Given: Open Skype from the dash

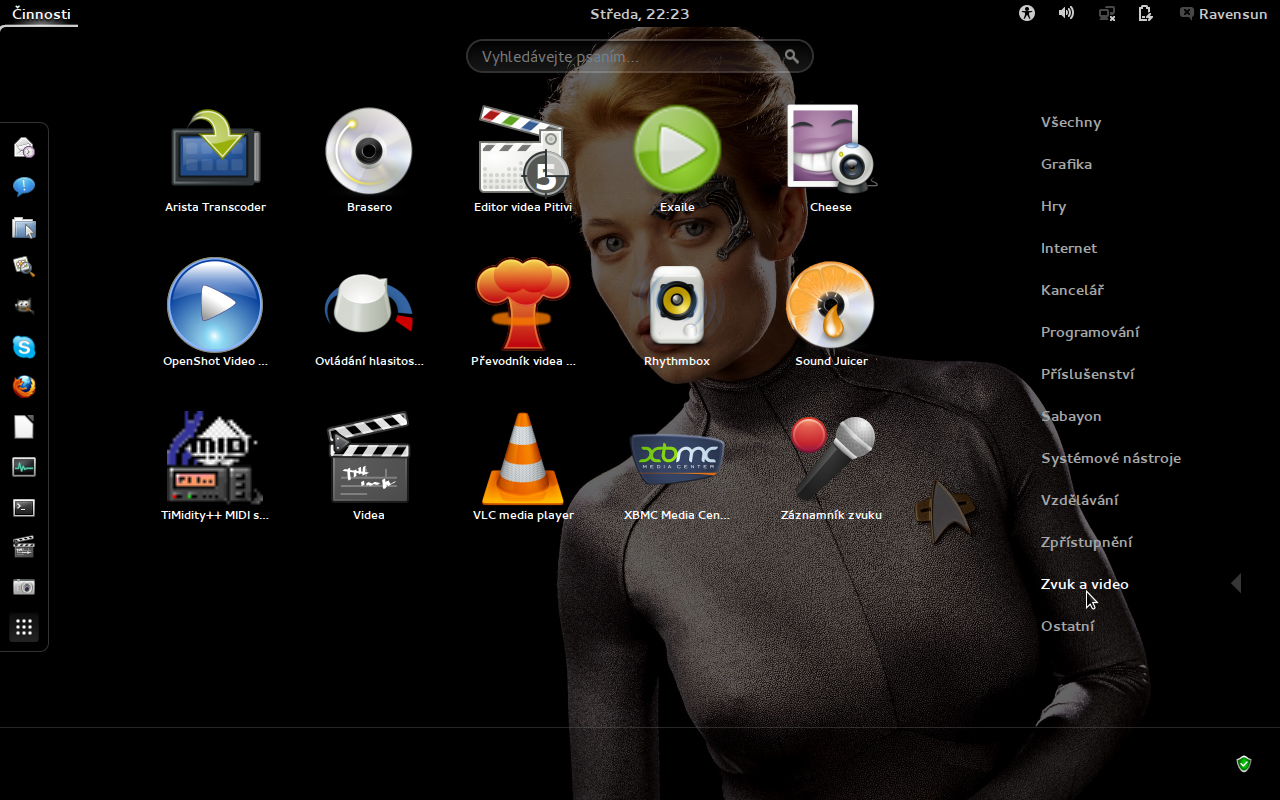Looking at the screenshot, I should click(x=24, y=347).
